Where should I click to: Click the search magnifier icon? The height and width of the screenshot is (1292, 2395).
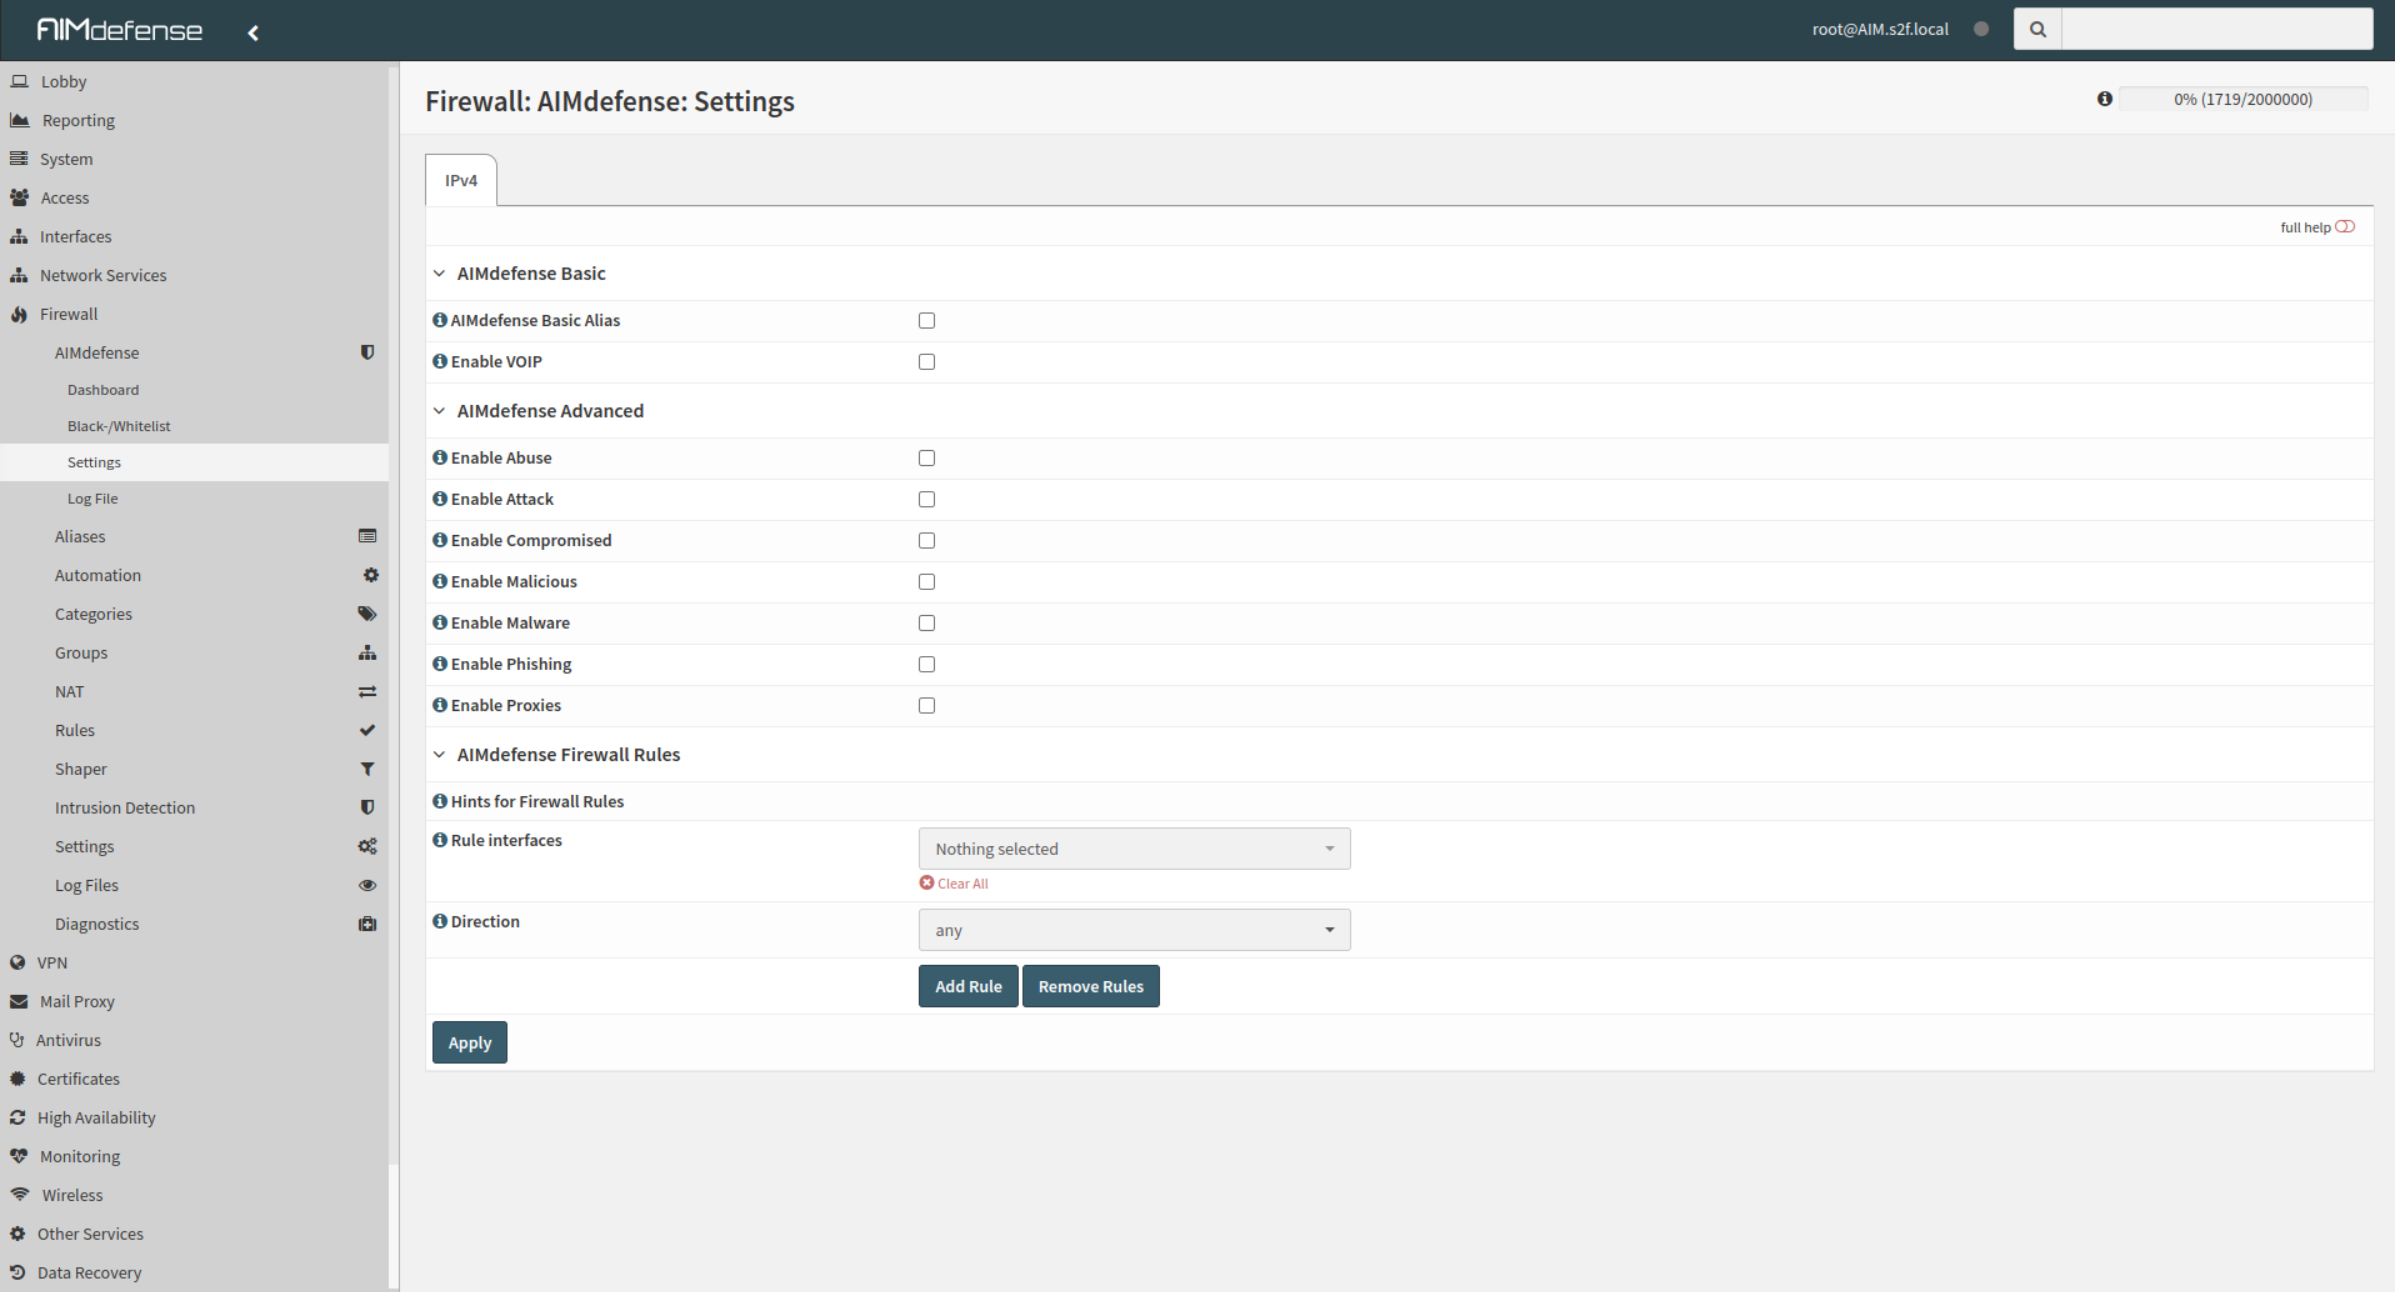point(2037,29)
